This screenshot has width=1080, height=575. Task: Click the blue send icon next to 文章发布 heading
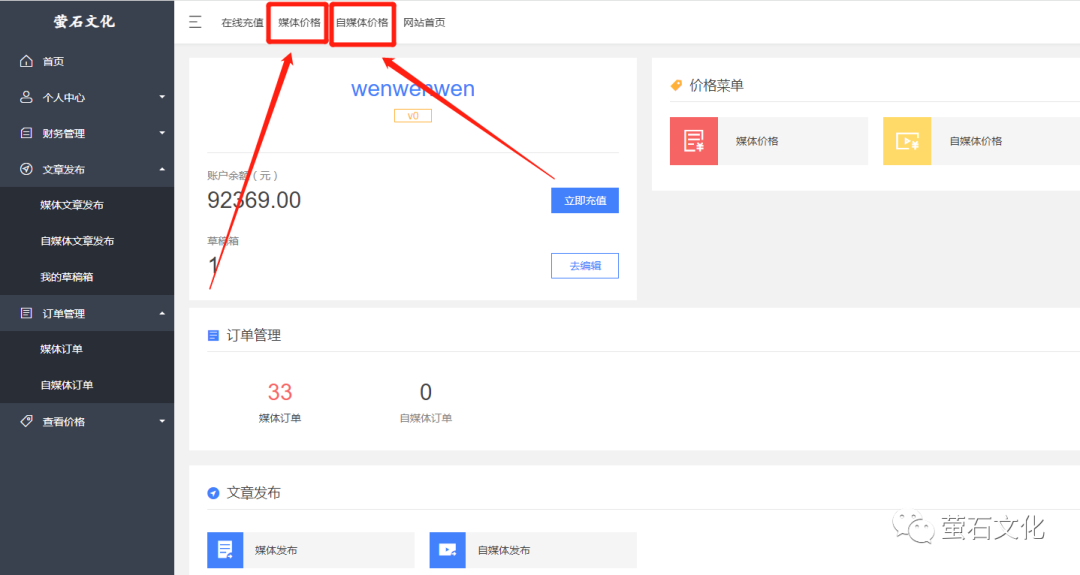pyautogui.click(x=213, y=493)
